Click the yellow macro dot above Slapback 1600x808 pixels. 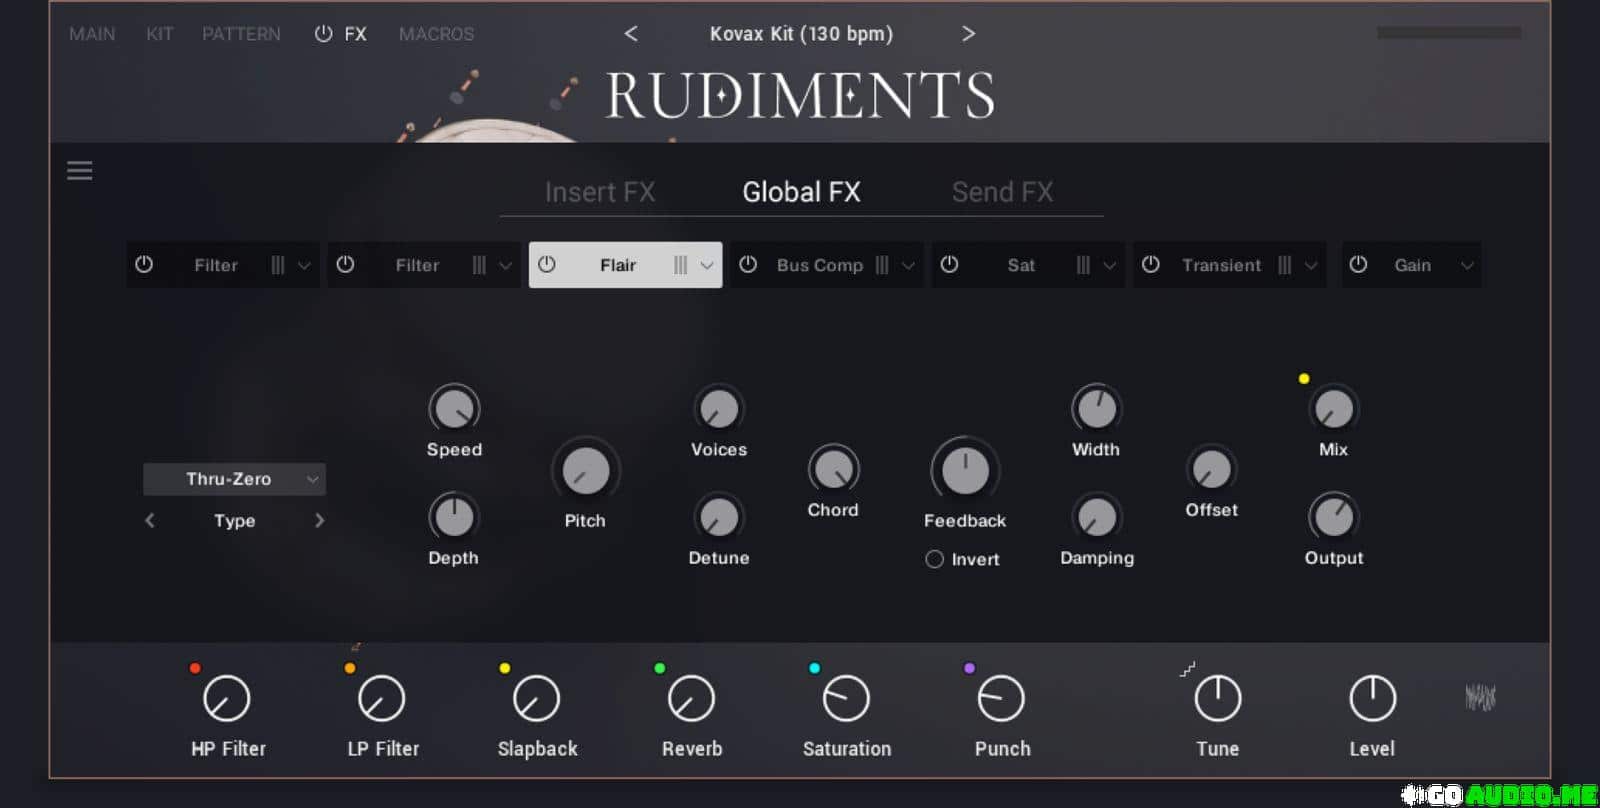tap(505, 668)
